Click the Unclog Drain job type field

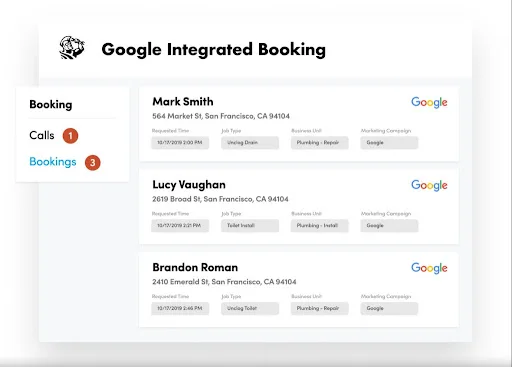click(x=250, y=143)
